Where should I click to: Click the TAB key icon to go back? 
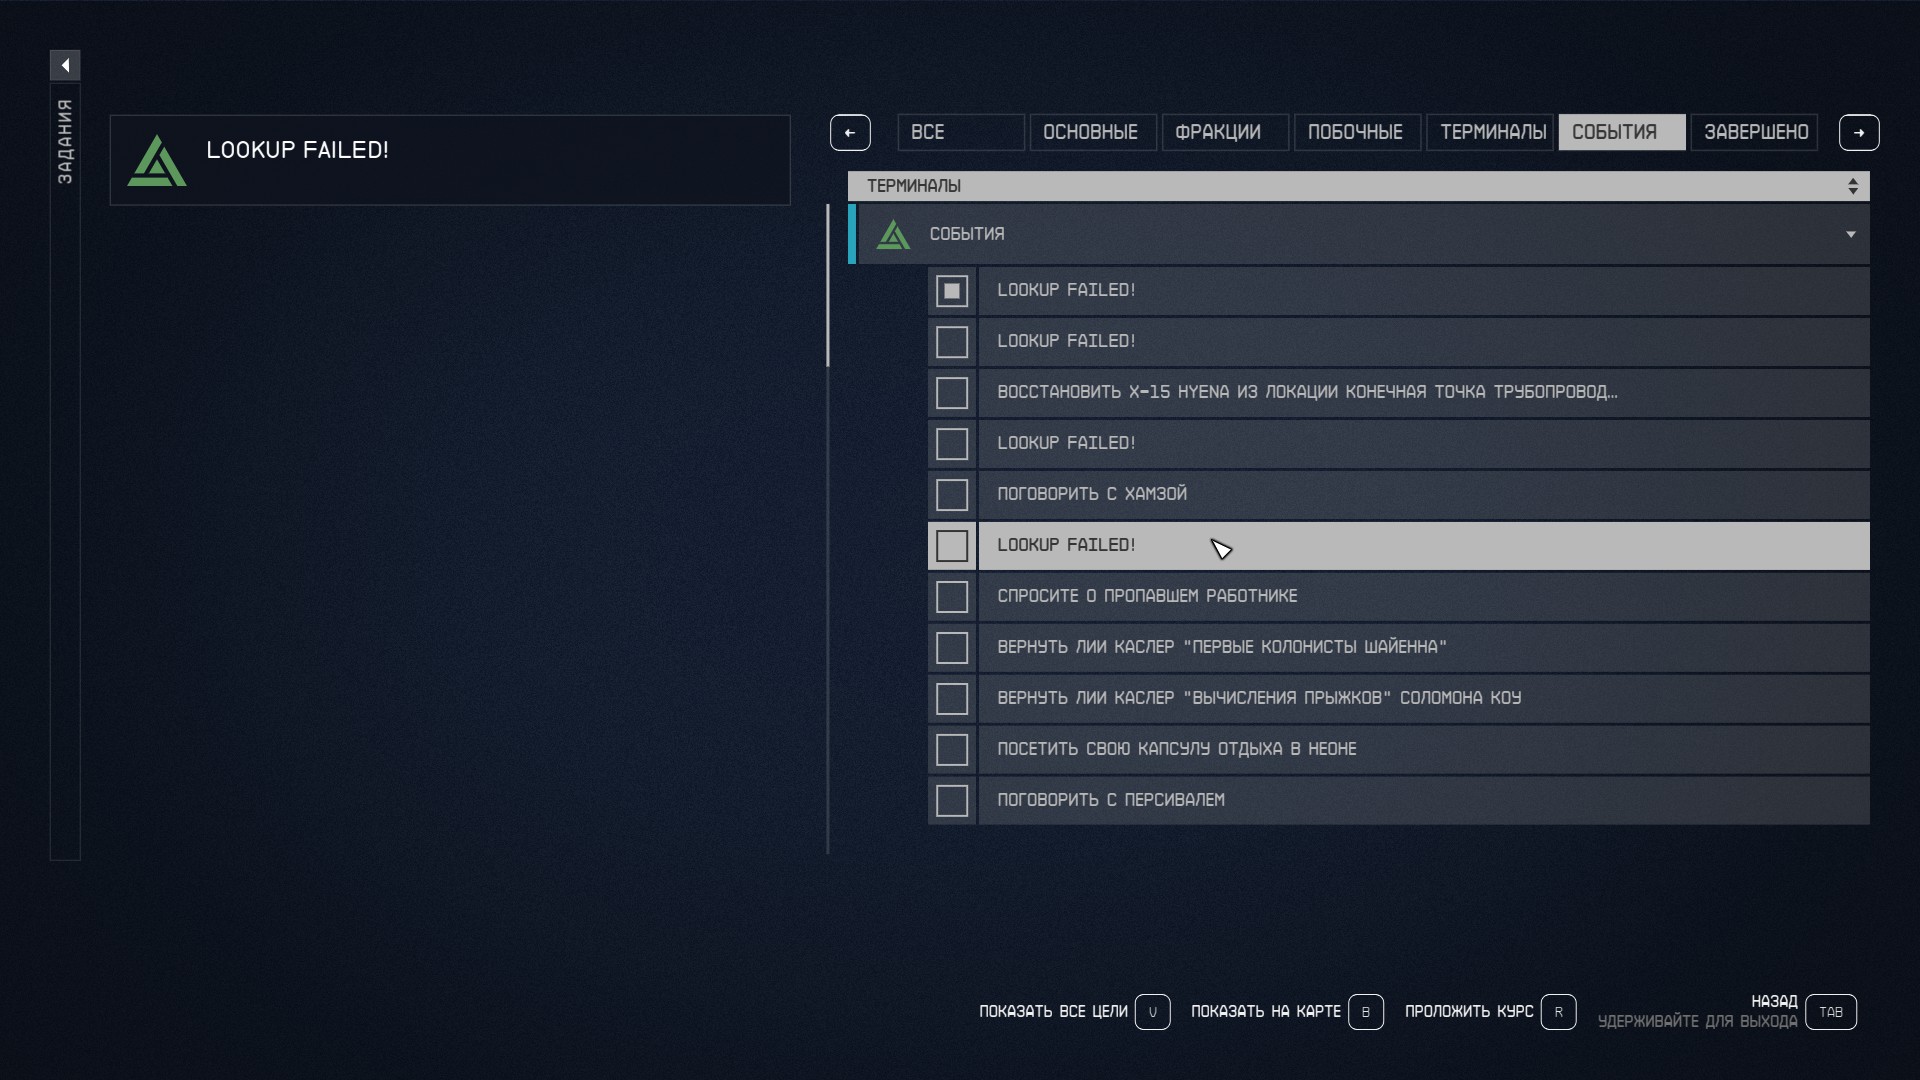tap(1831, 1012)
